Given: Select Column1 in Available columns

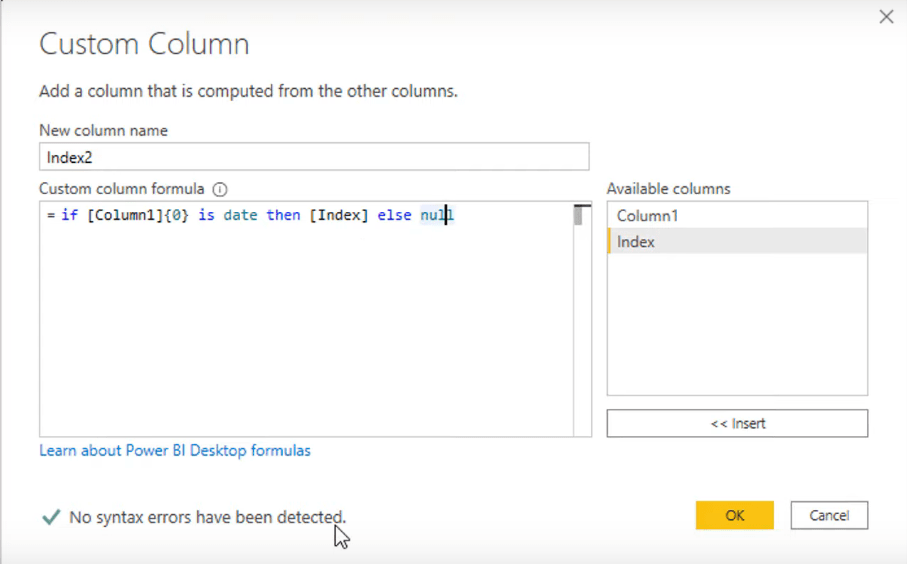Looking at the screenshot, I should tap(737, 216).
